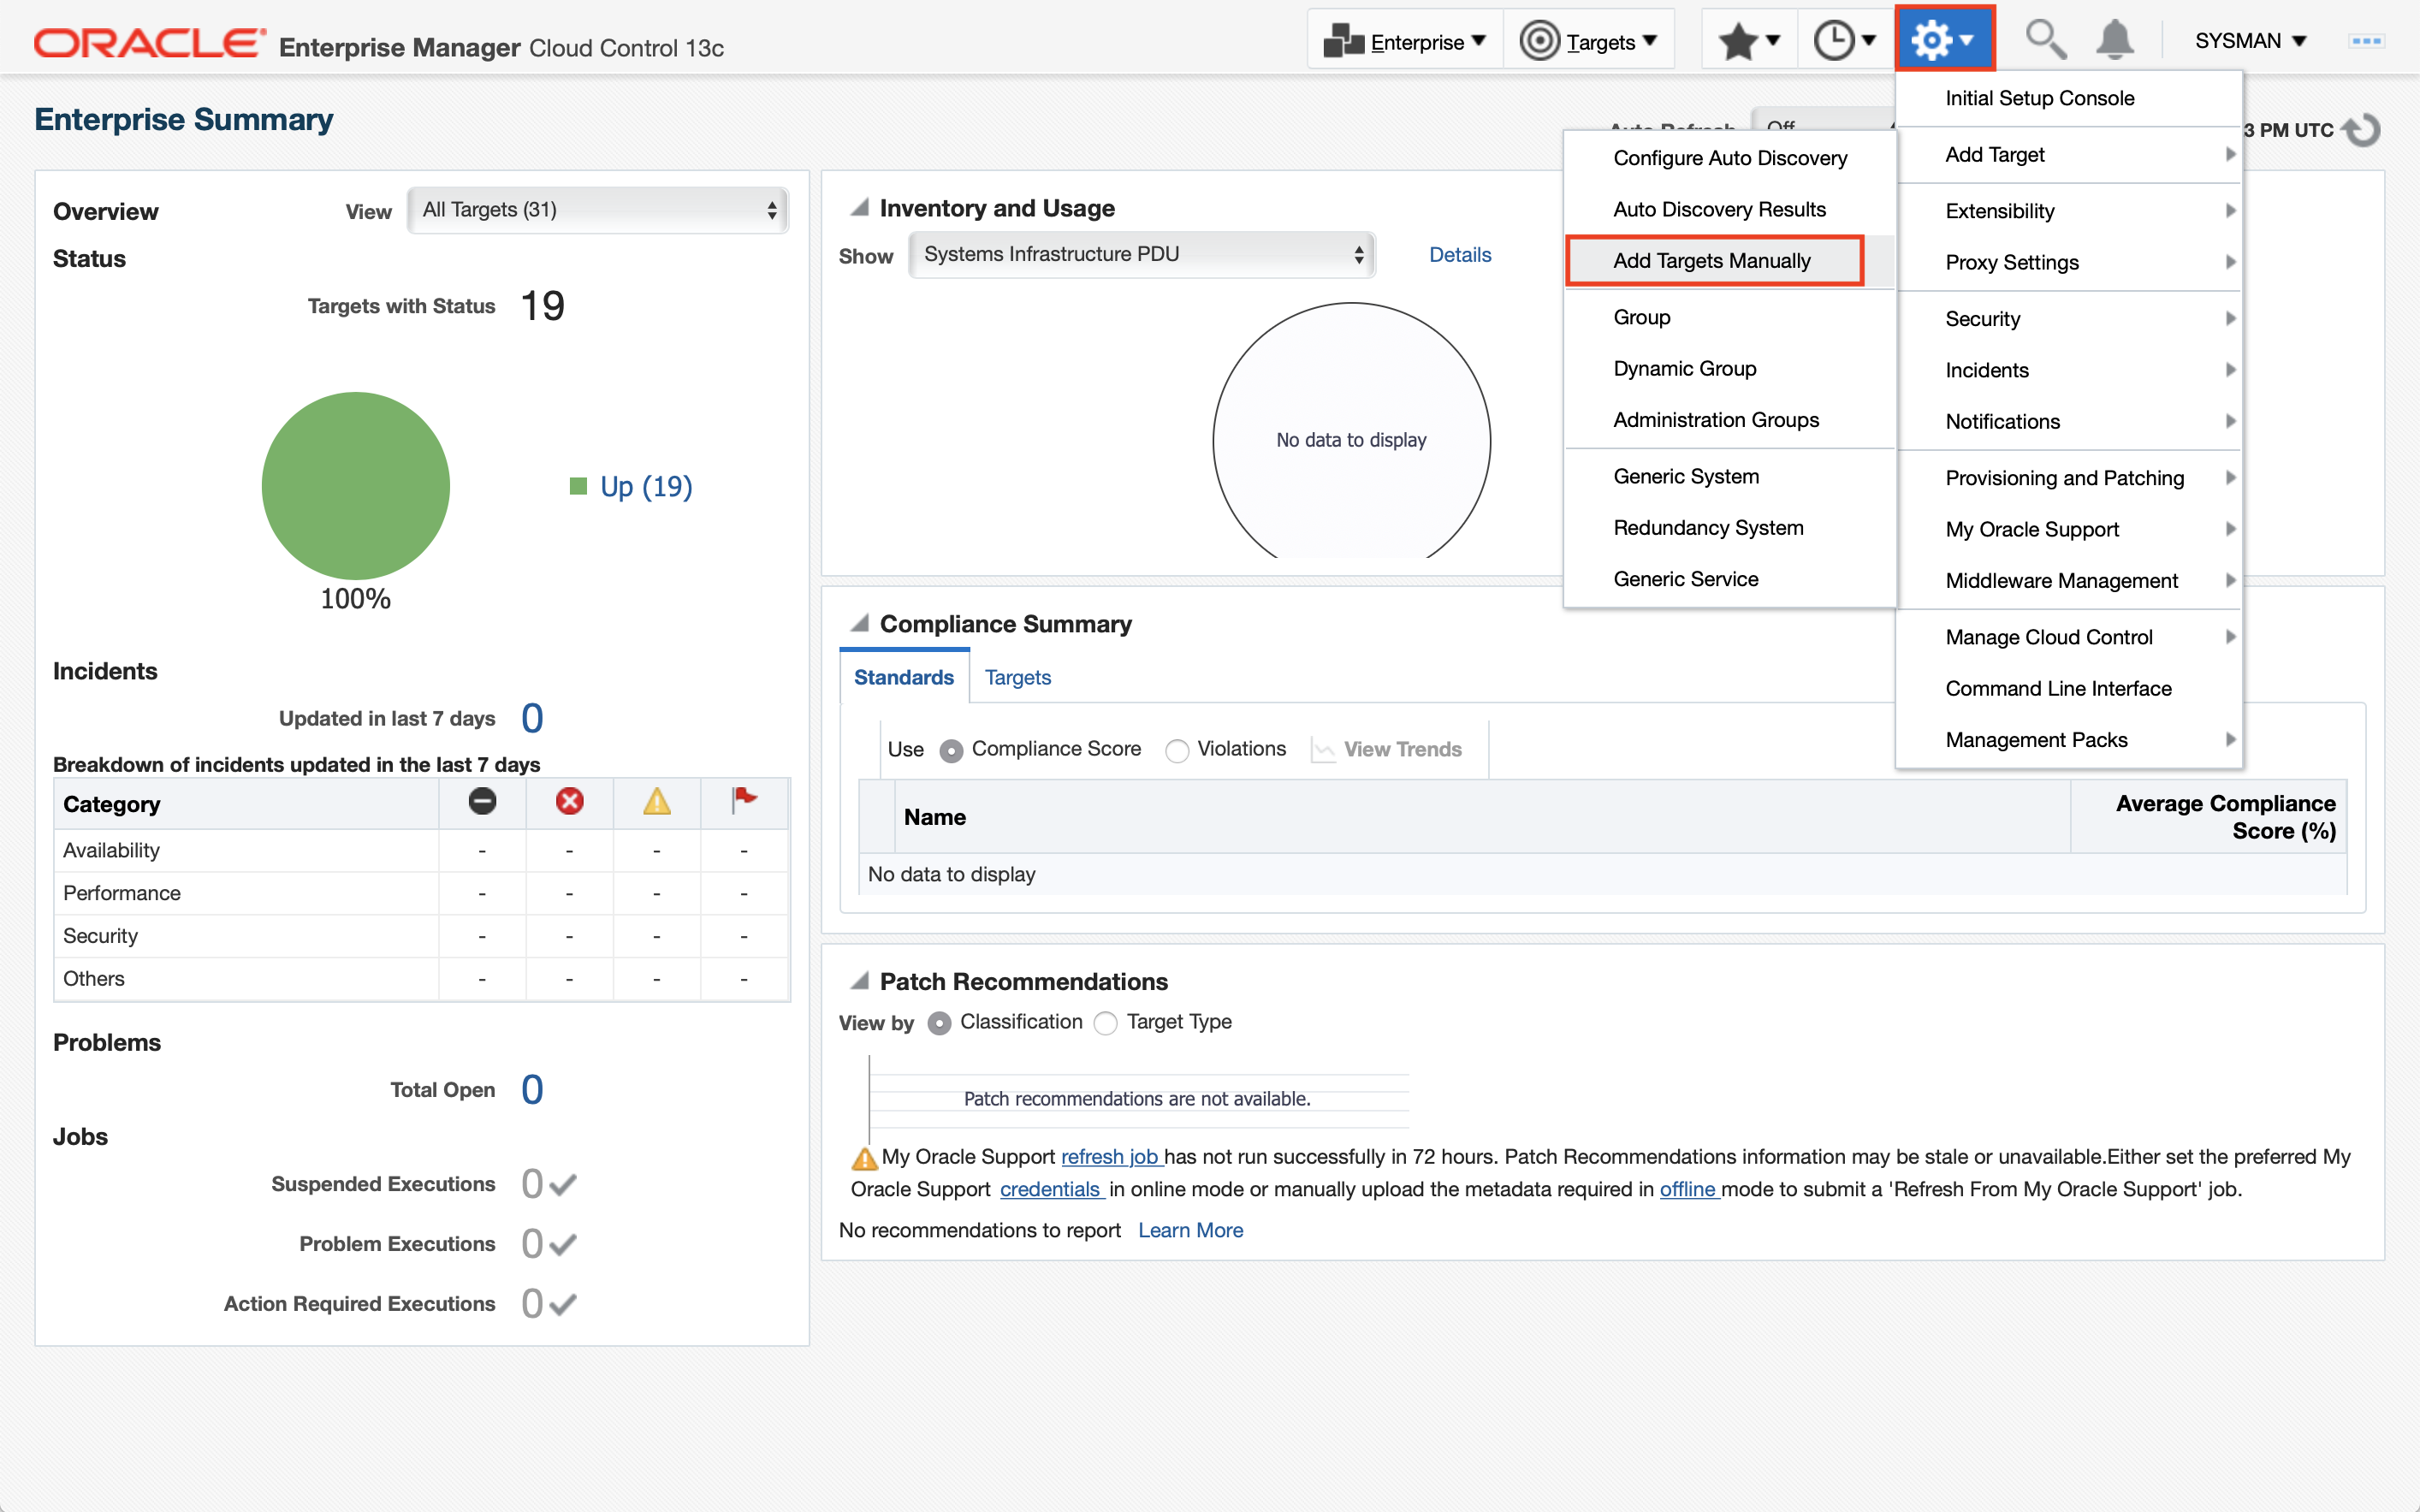
Task: Select the Target Type radio button
Action: pos(1105,1023)
